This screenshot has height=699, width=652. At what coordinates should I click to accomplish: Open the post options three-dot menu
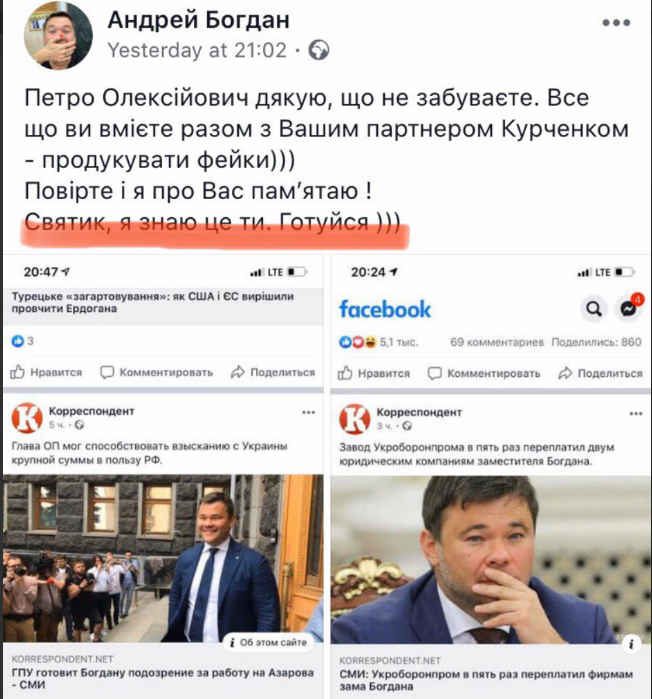pos(616,23)
